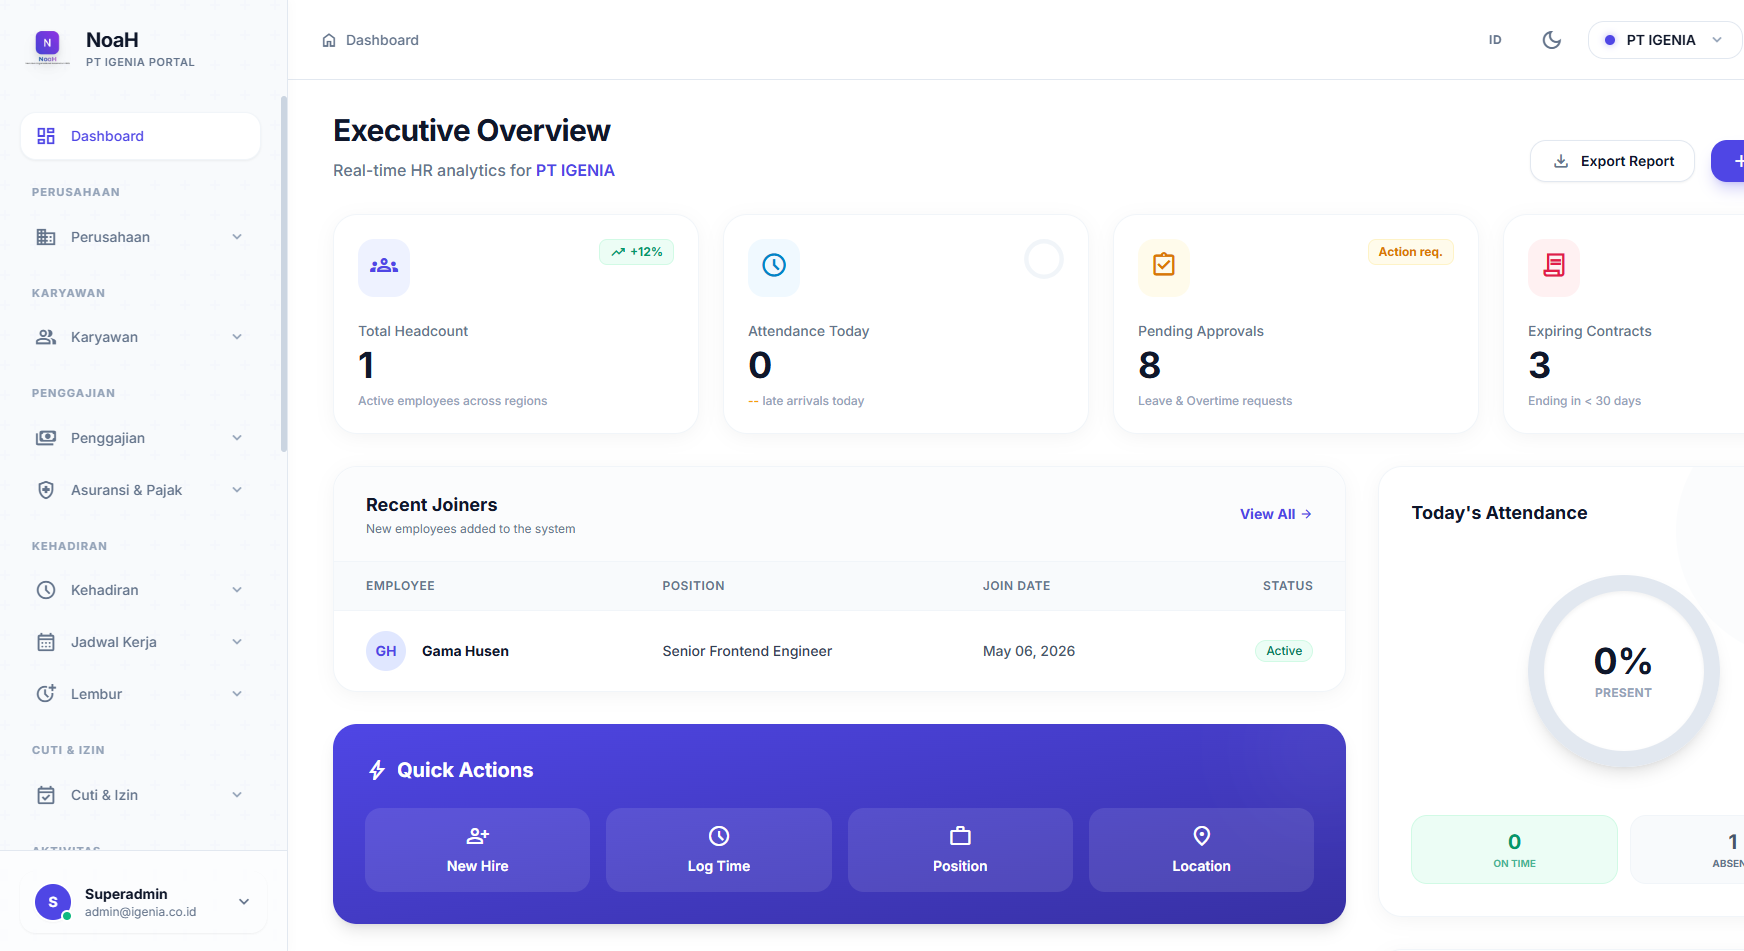This screenshot has height=951, width=1744.
Task: Click the Pending Approvals clipboard icon
Action: (x=1164, y=266)
